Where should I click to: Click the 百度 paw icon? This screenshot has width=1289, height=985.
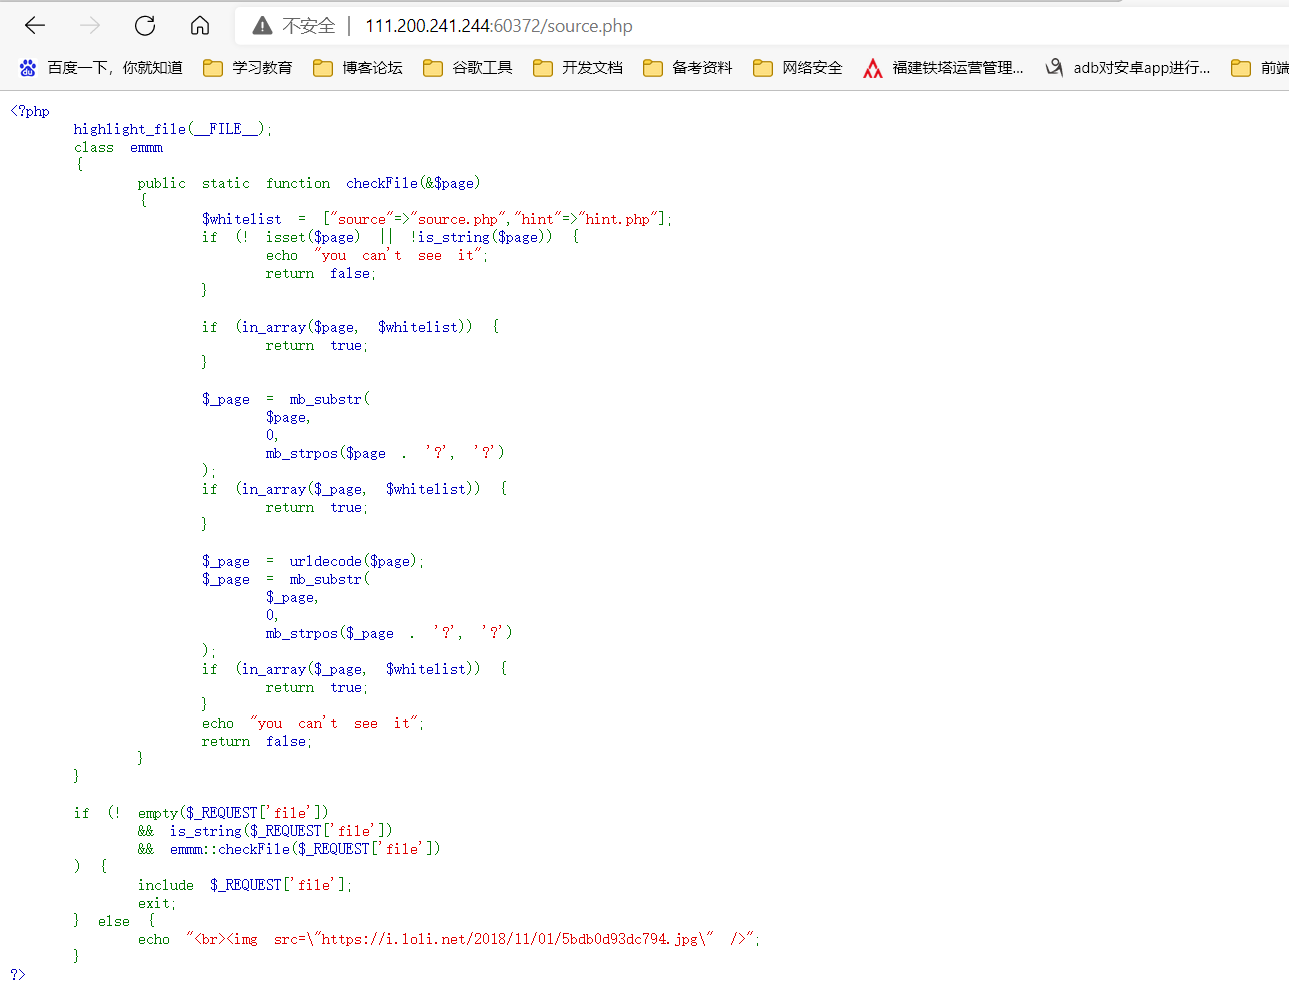coord(28,68)
